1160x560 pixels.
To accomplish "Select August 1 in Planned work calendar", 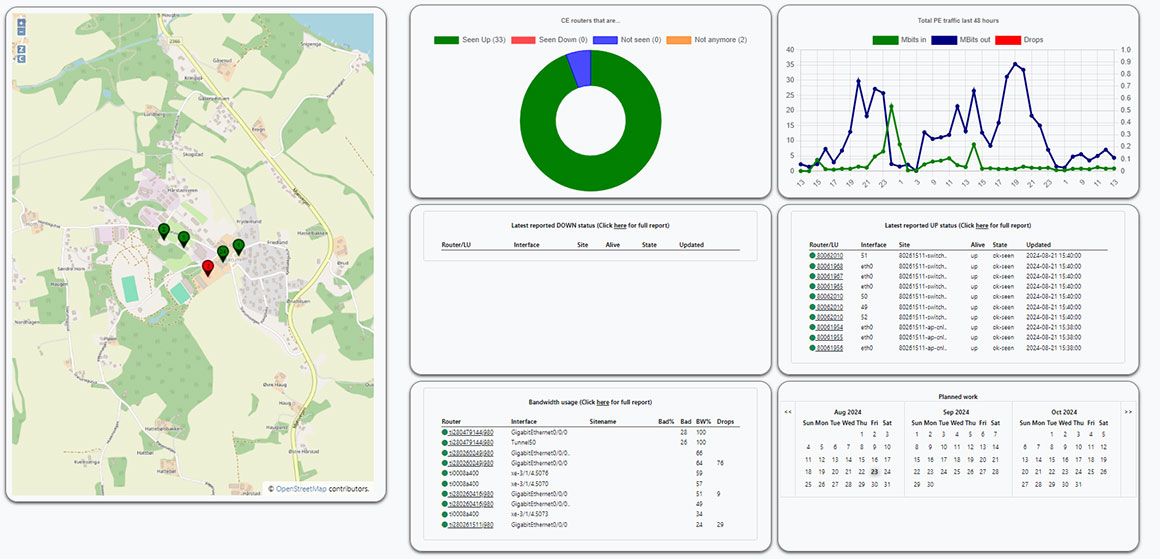I will (x=861, y=434).
